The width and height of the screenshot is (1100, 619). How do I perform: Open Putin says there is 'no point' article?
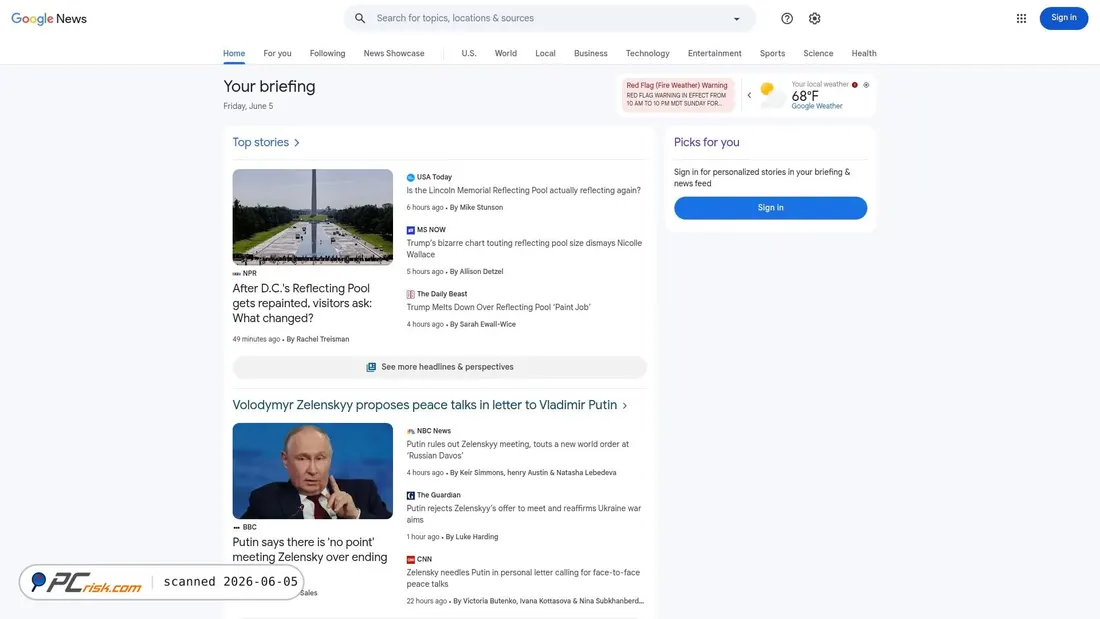pyautogui.click(x=309, y=550)
